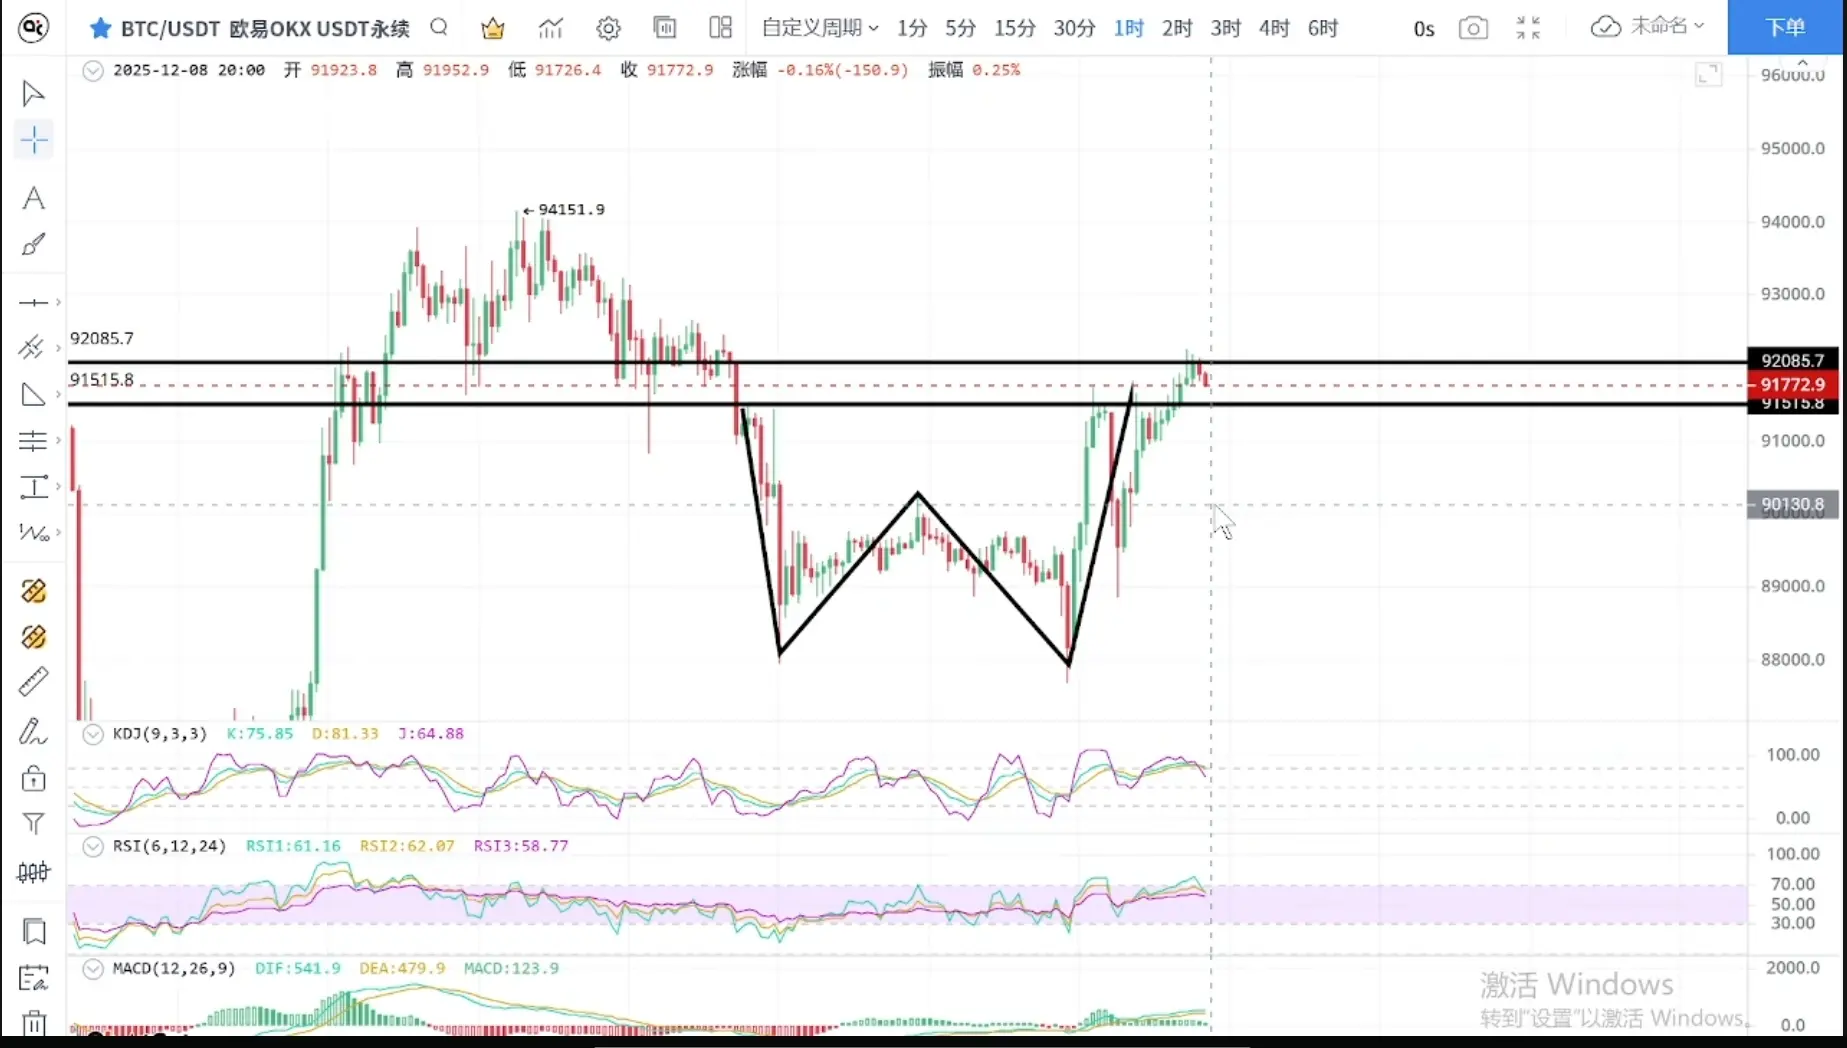Click the black 92085.7 price axis tag
The height and width of the screenshot is (1048, 1847).
point(1792,360)
